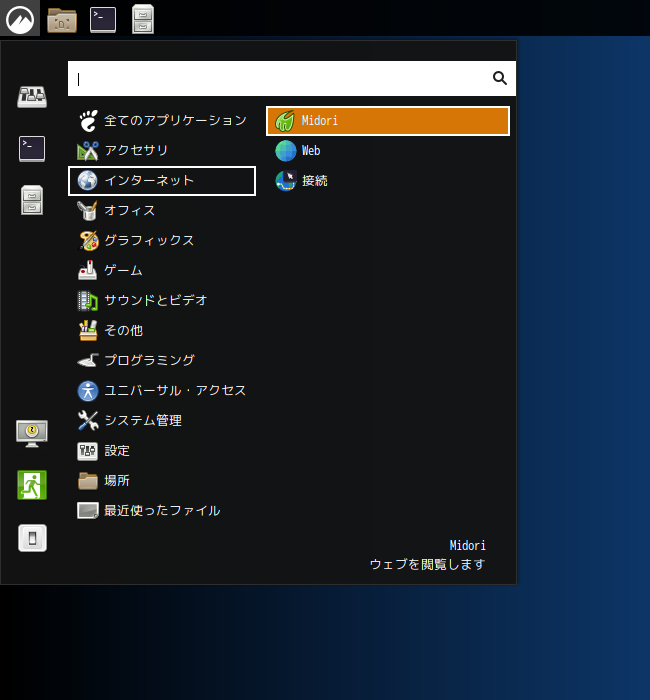
Task: Open the グラフィックス category
Action: click(x=162, y=241)
